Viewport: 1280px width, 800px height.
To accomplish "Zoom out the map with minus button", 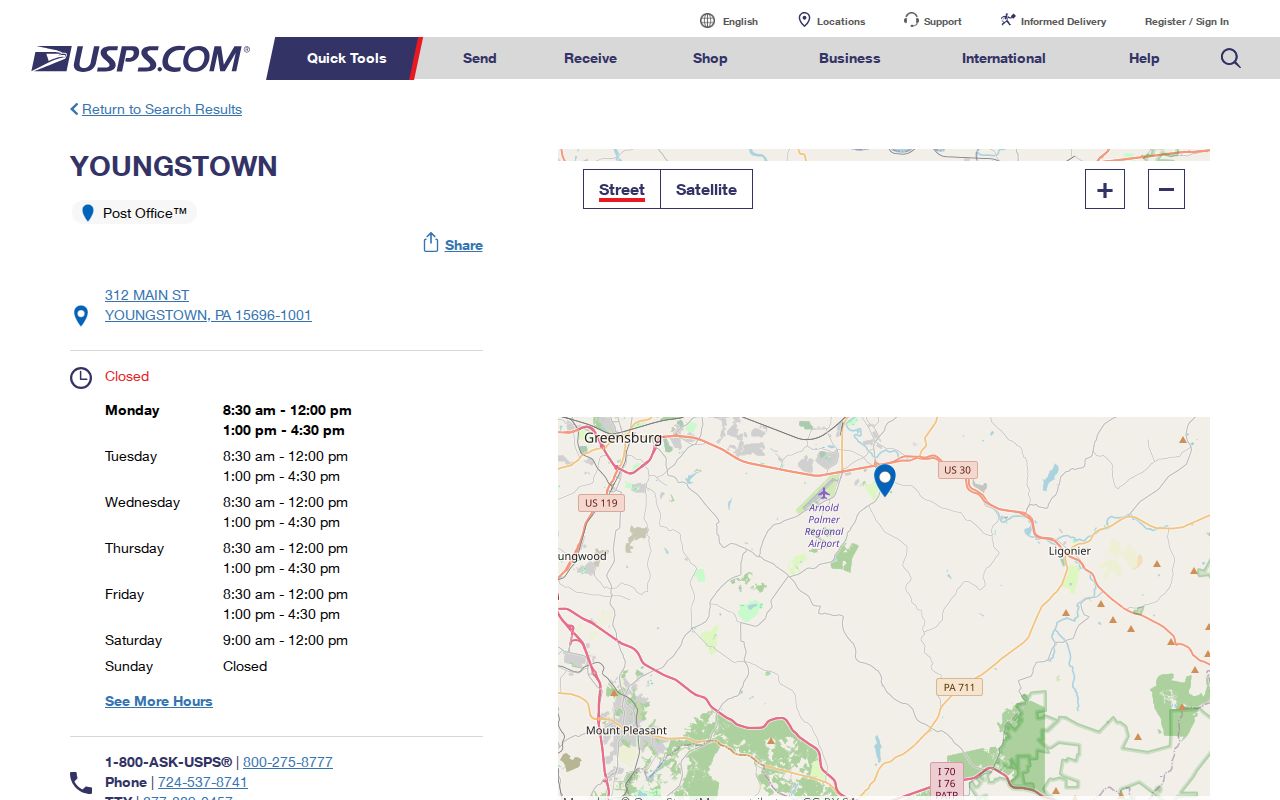I will tap(1166, 189).
